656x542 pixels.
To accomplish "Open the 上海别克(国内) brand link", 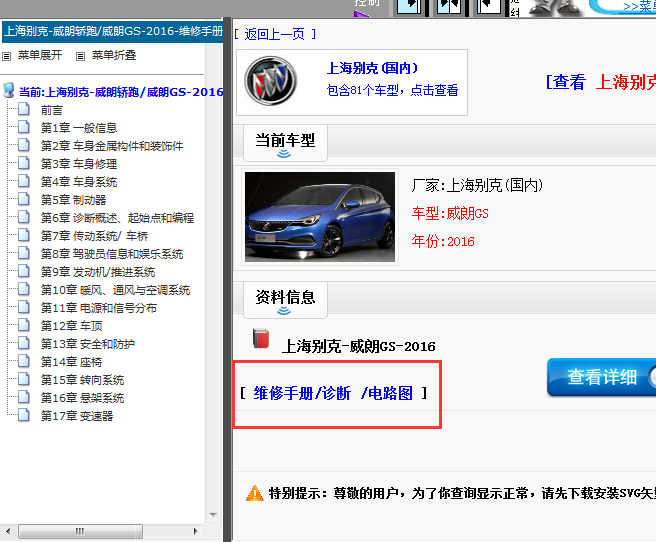I will pos(372,68).
